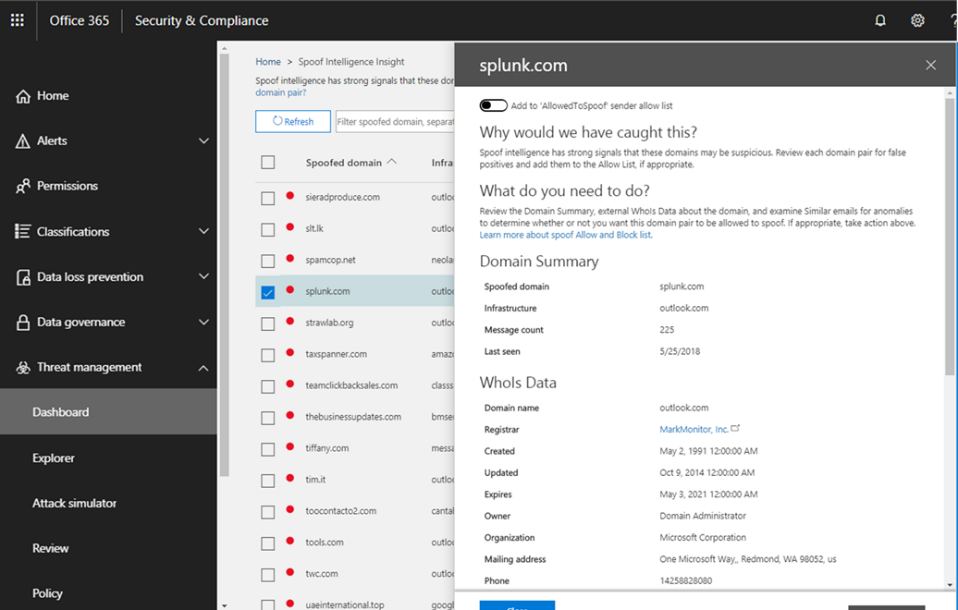
Task: Check the teamclickbacksales.com row checkbox
Action: coord(268,386)
